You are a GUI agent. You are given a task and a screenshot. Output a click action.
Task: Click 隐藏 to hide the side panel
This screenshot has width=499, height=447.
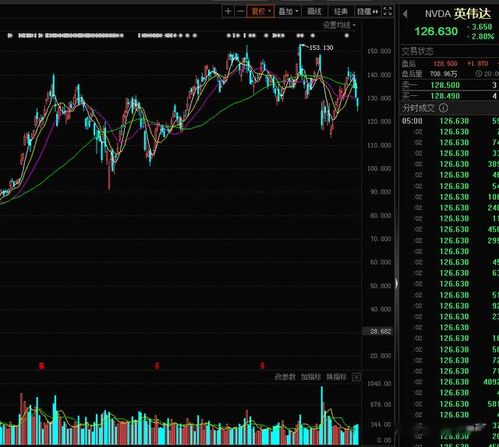[x=367, y=12]
